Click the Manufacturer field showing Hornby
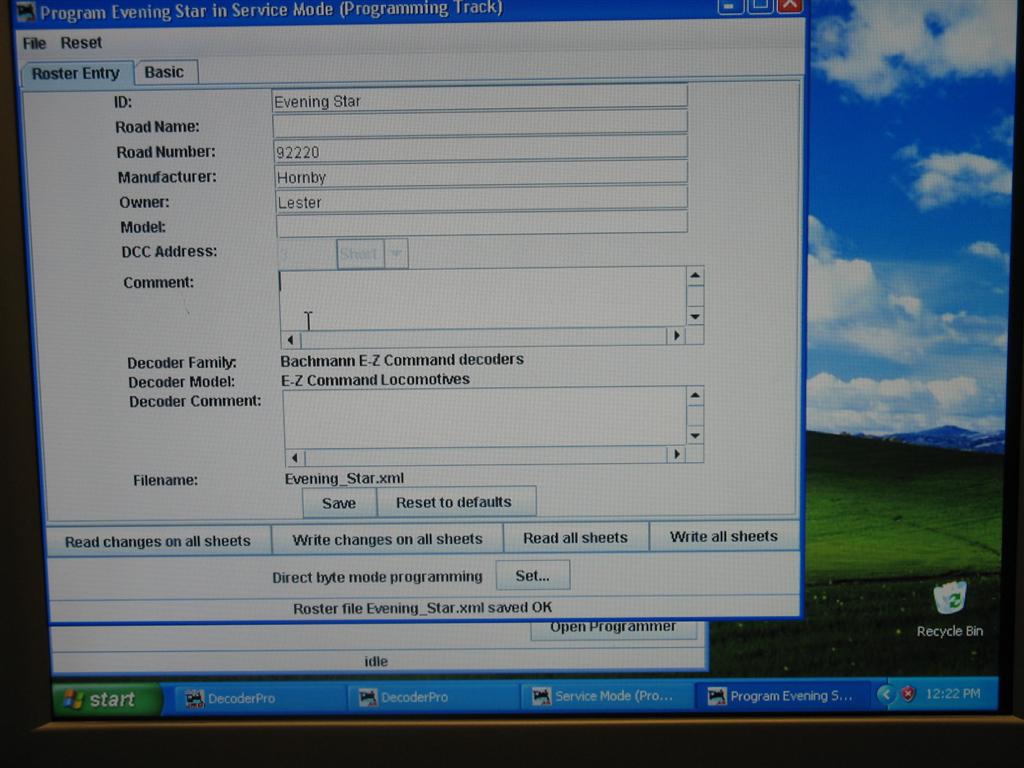The height and width of the screenshot is (768, 1024). coord(481,175)
